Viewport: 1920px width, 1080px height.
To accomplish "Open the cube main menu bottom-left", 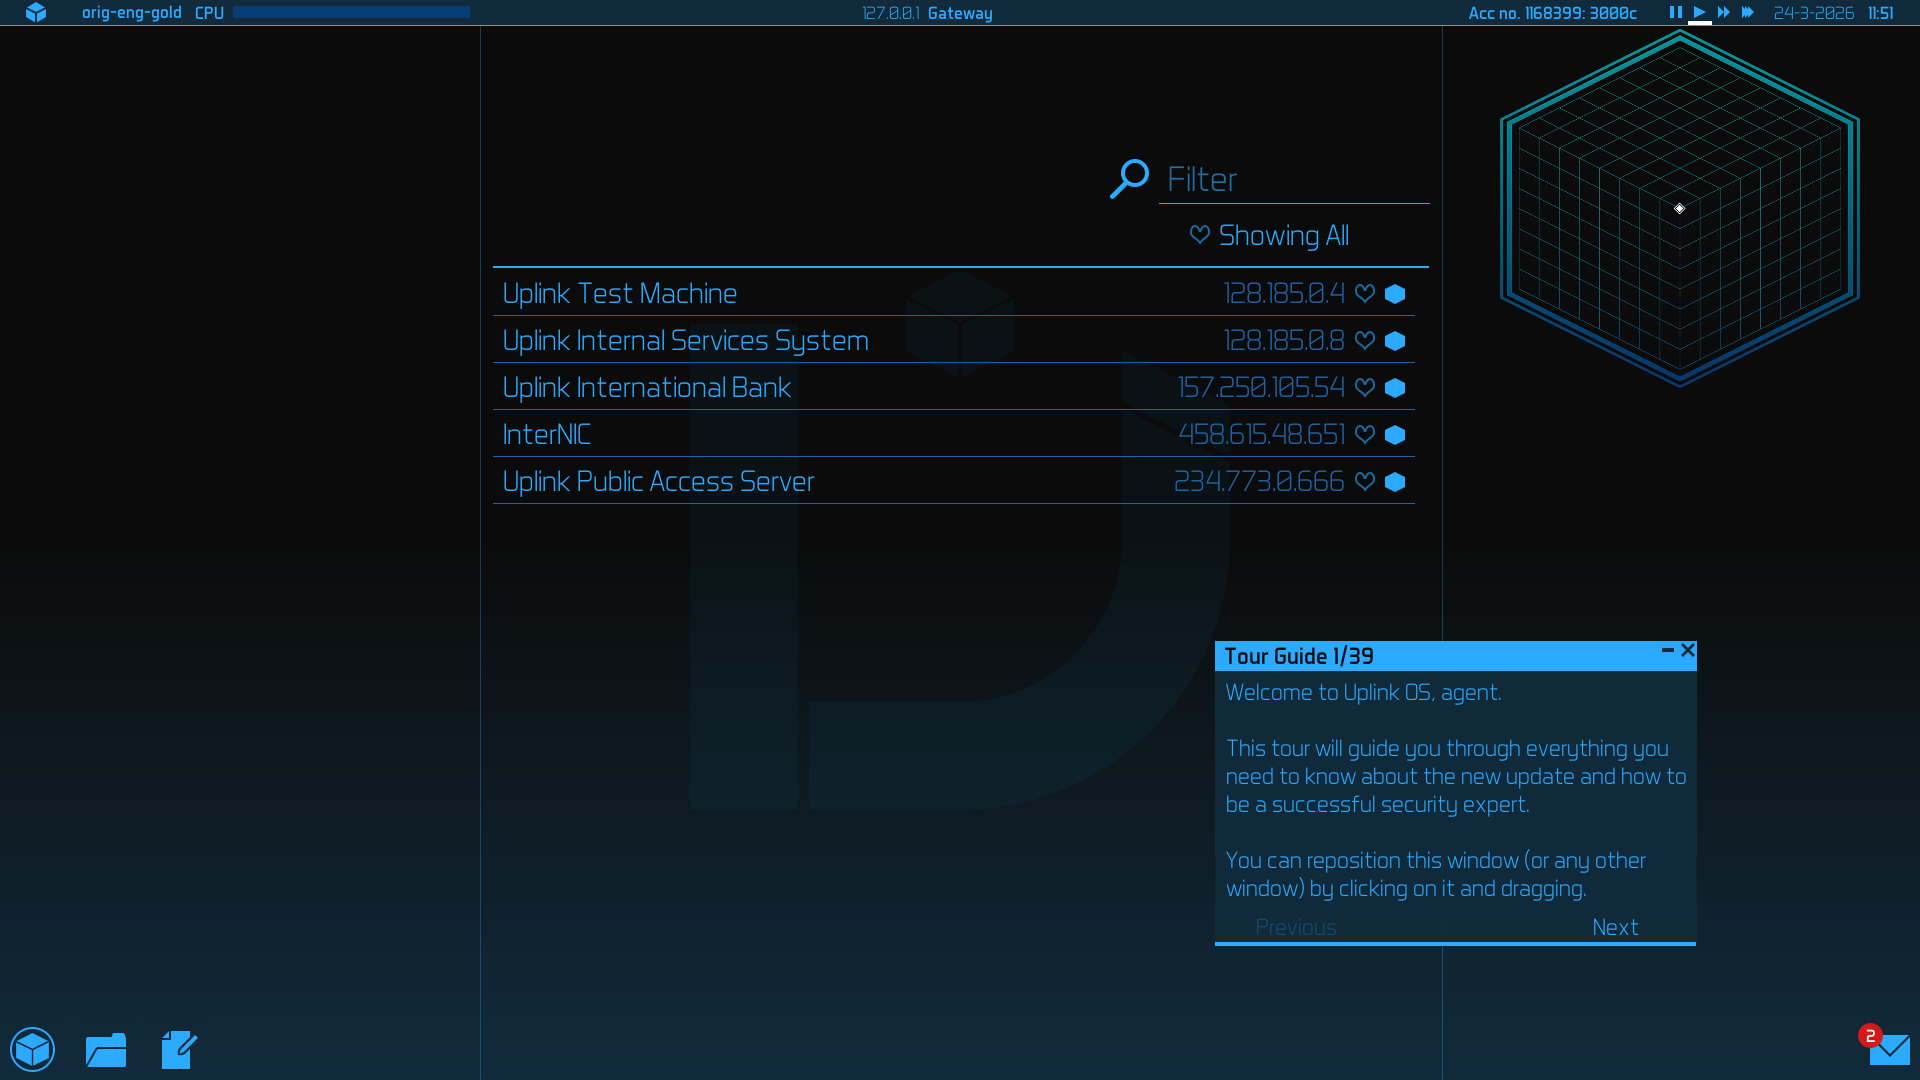I will 33,1049.
